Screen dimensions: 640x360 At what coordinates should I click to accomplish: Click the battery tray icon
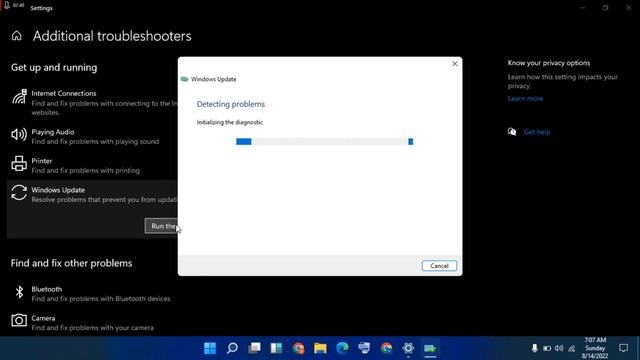click(x=547, y=348)
